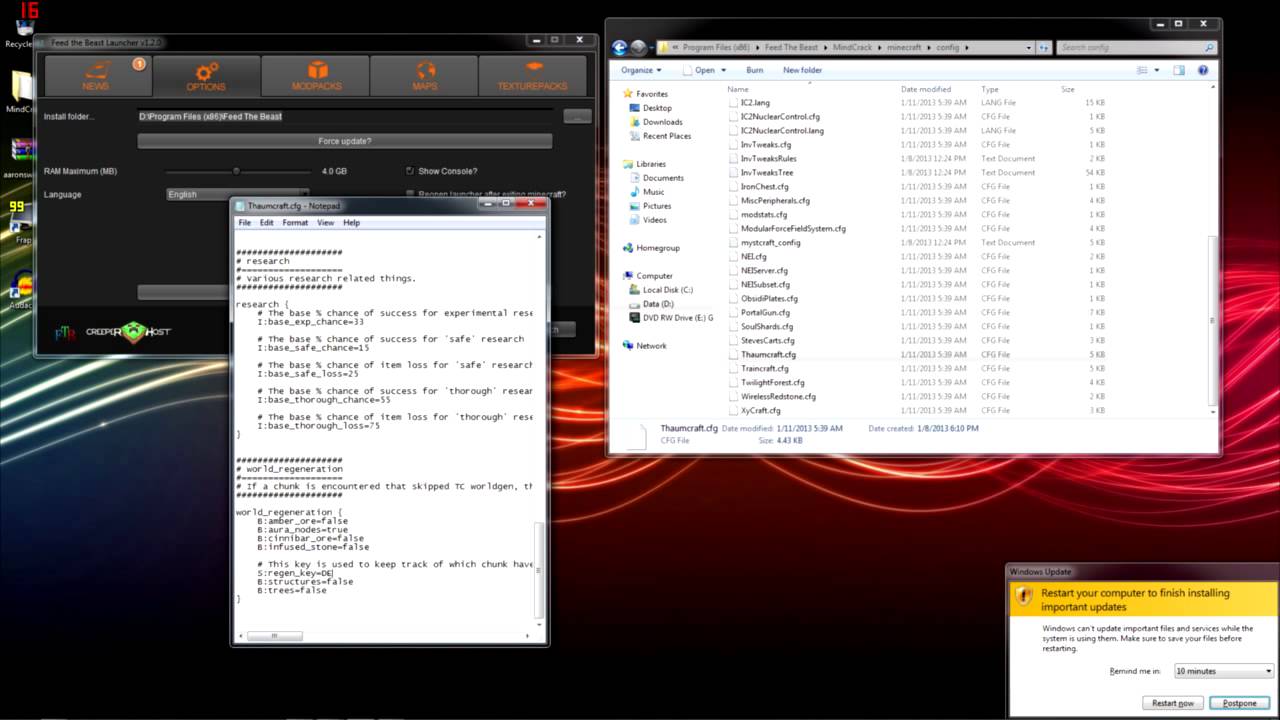Click the B:aura_nodes=true line in Notepad

point(302,530)
